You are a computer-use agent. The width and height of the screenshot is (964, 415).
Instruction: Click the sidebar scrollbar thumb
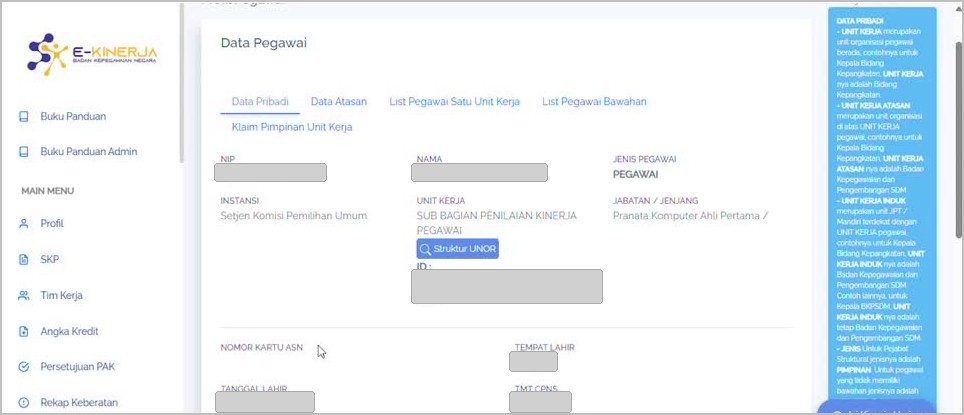(181, 83)
